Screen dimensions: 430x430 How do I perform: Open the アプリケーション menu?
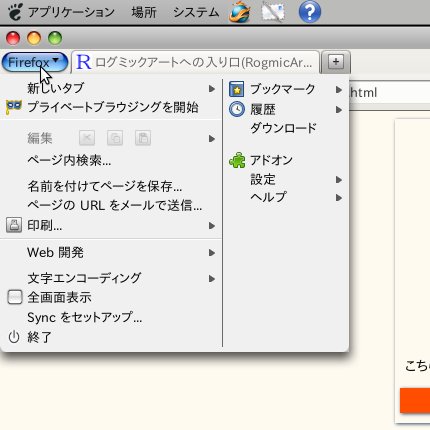click(x=71, y=12)
